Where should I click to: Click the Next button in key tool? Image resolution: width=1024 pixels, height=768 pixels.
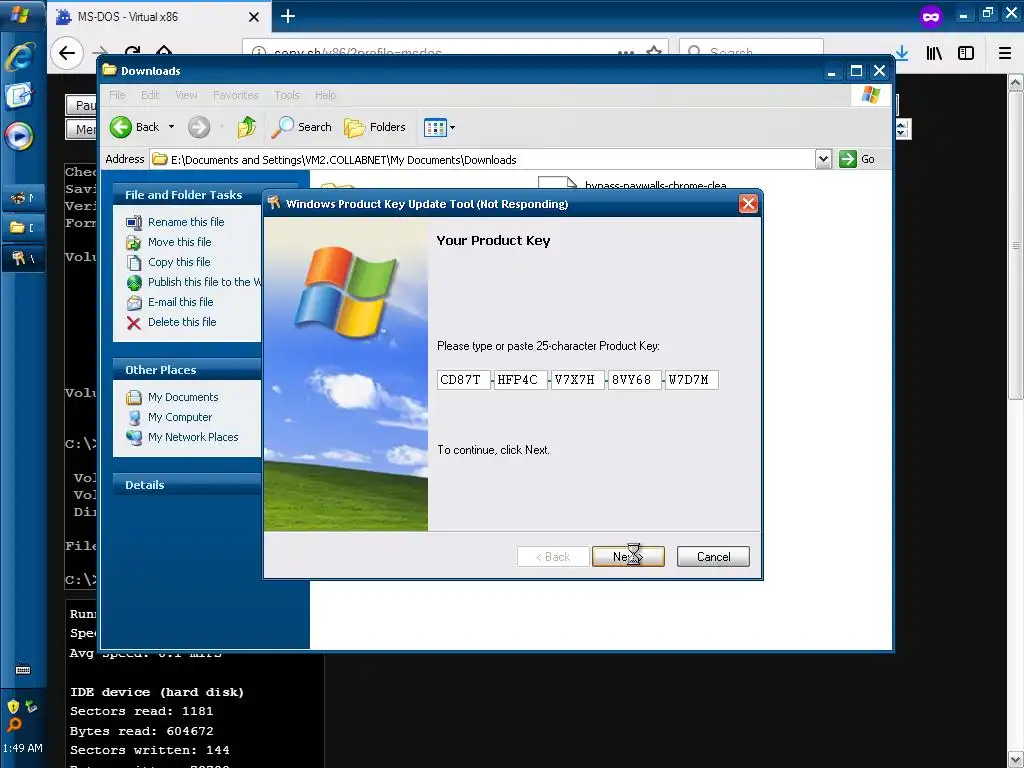[x=628, y=556]
